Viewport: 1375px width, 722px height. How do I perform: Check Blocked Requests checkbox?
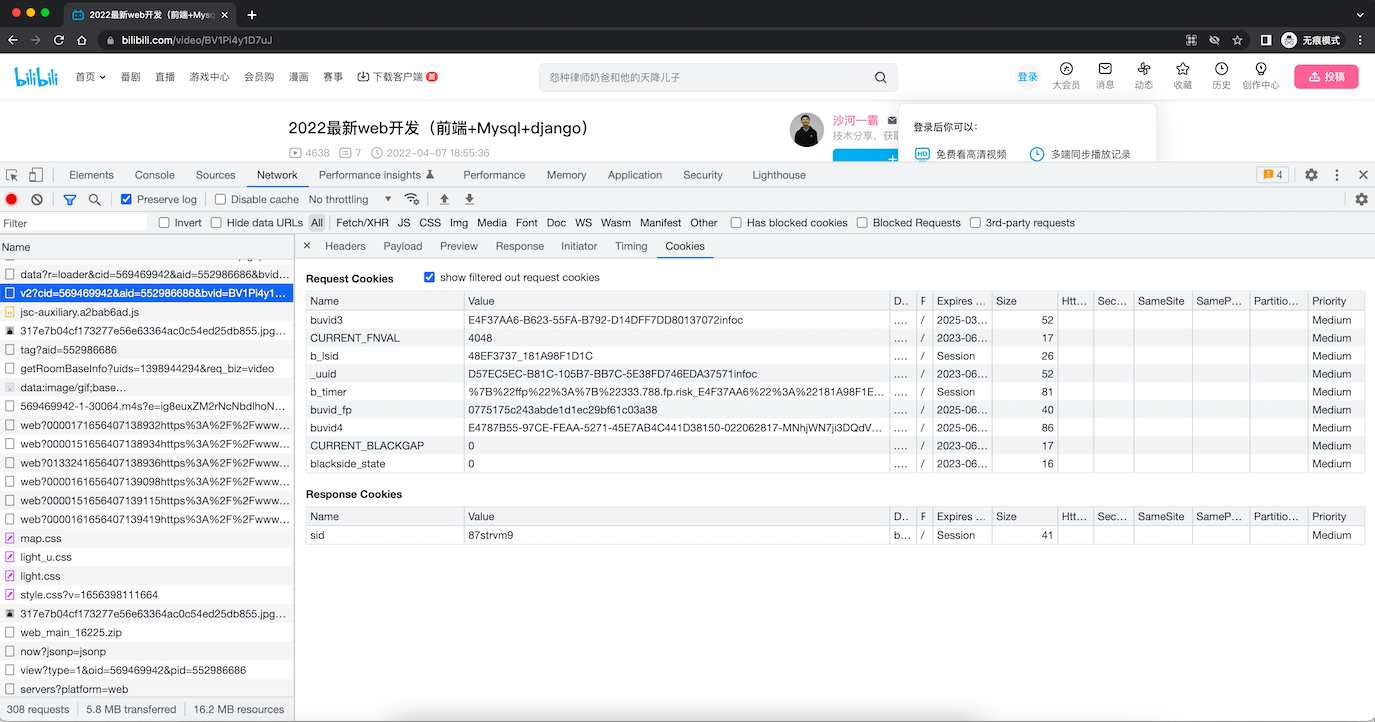tap(862, 223)
